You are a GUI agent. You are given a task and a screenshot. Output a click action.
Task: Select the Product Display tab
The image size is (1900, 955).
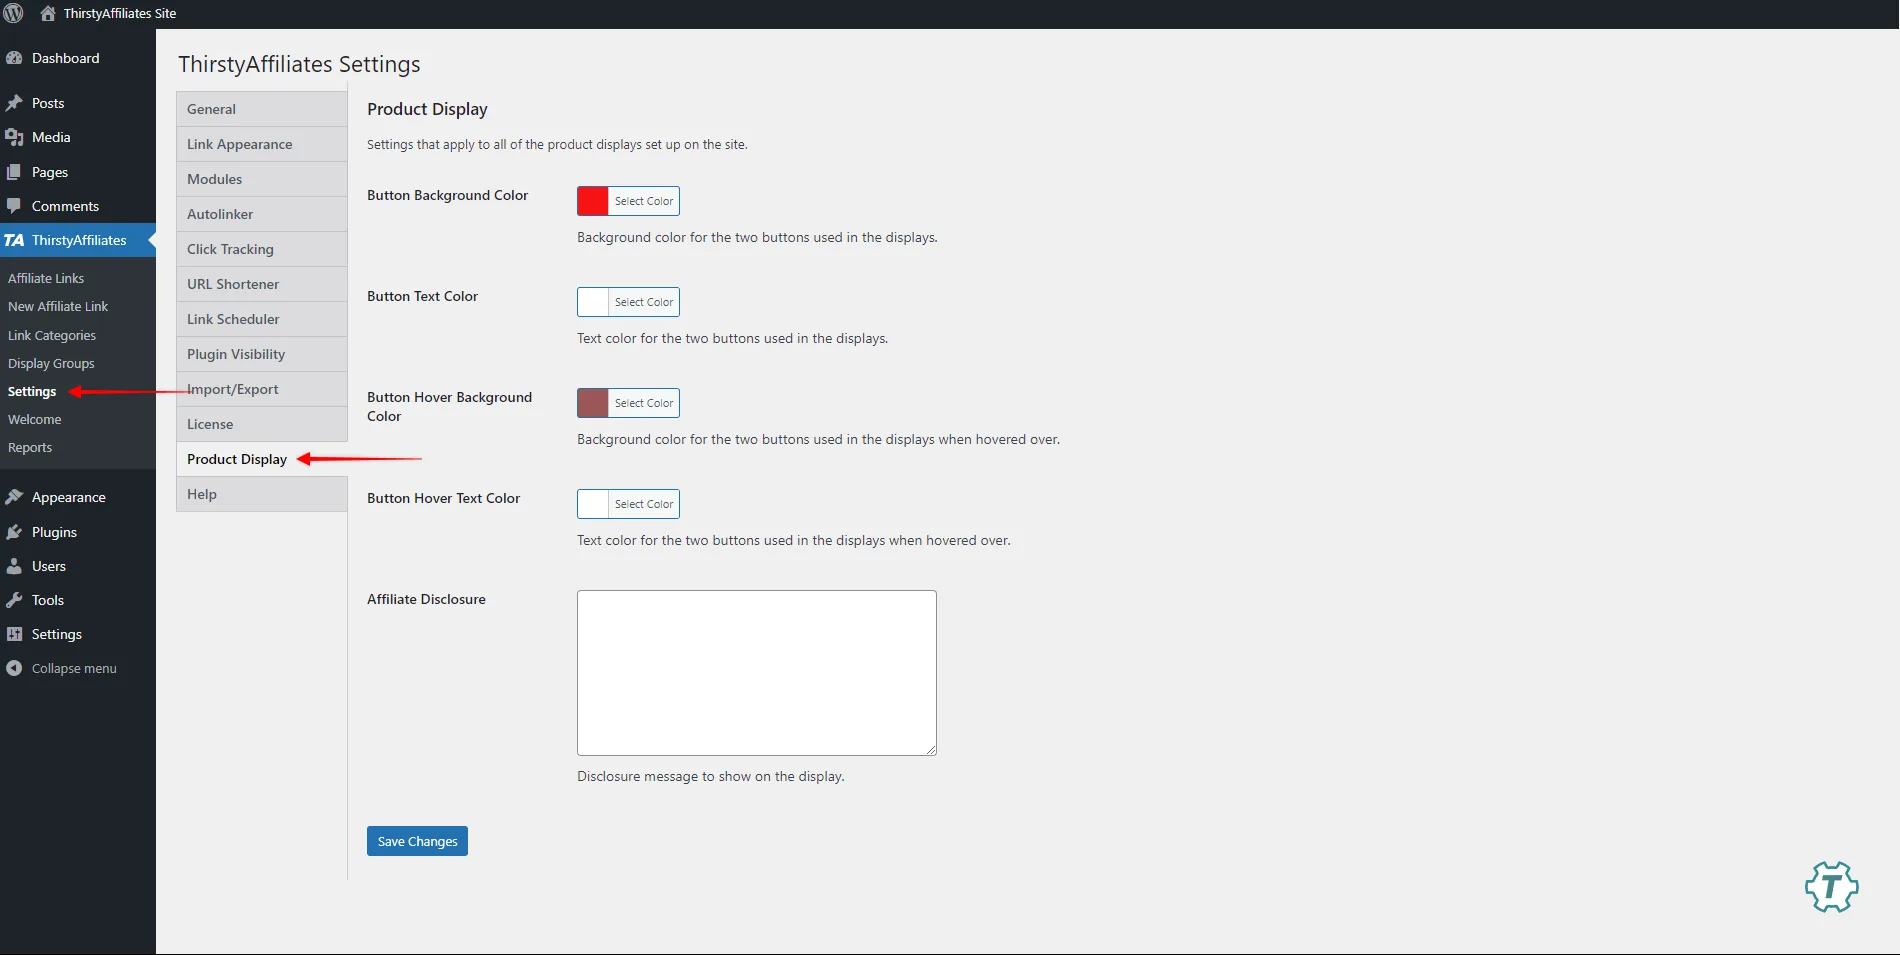pos(262,459)
